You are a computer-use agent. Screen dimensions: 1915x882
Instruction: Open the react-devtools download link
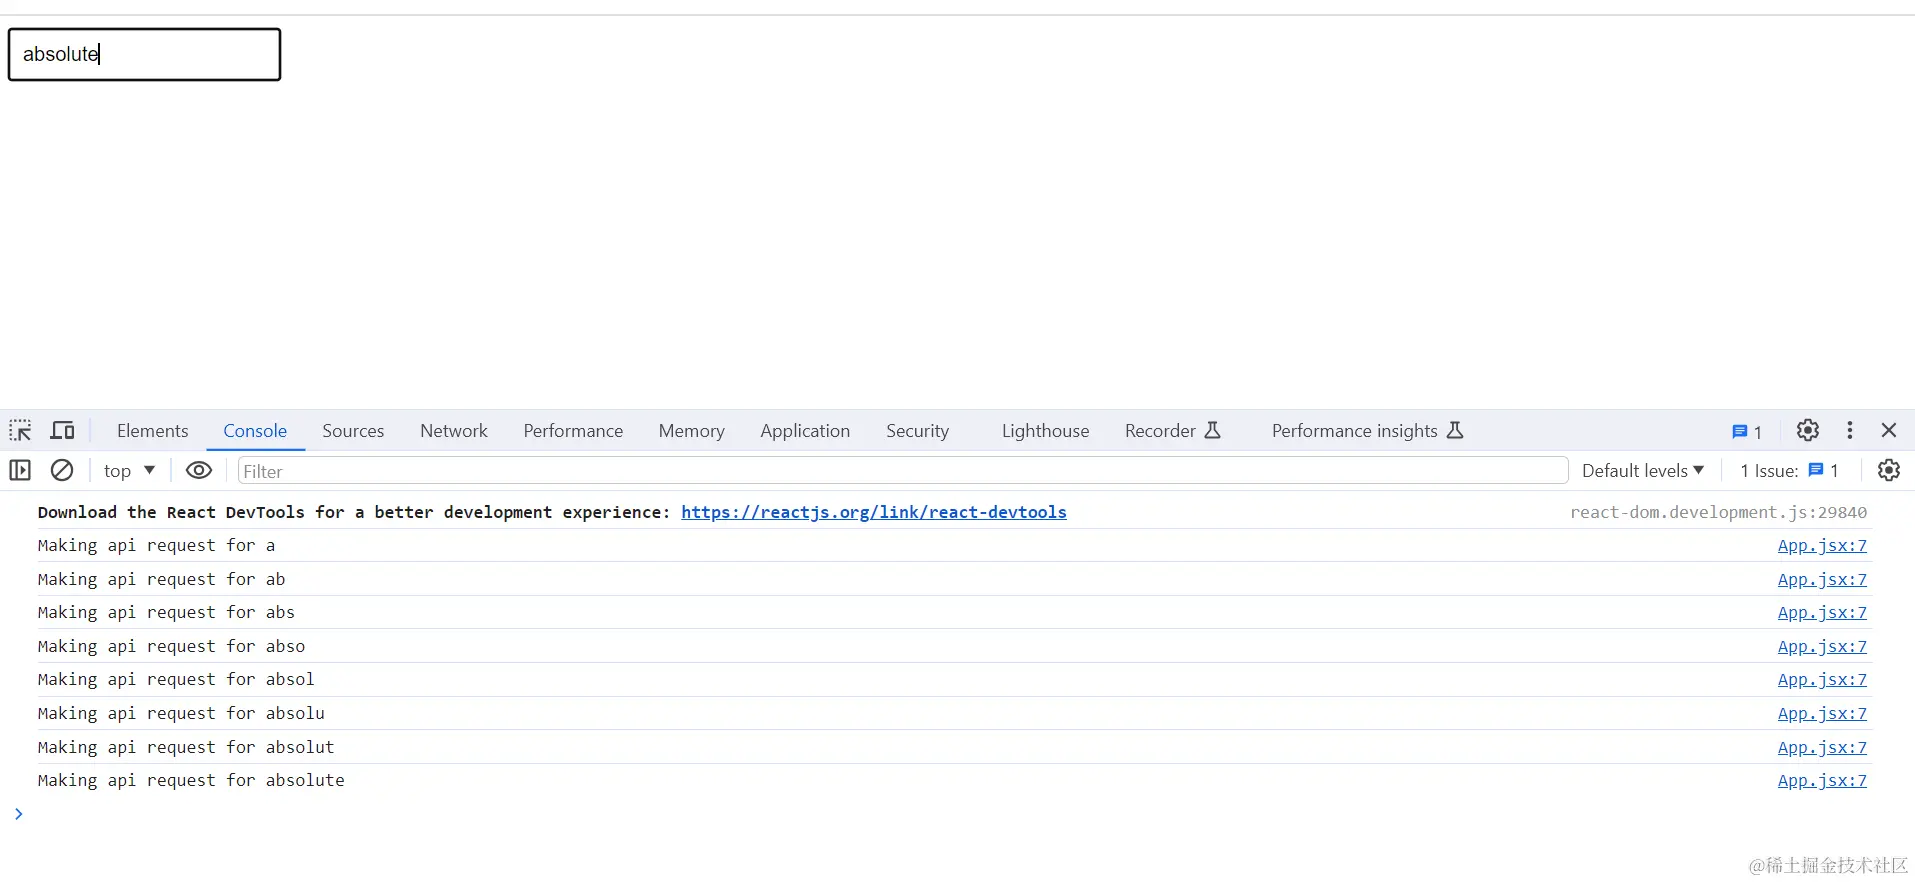pyautogui.click(x=874, y=512)
